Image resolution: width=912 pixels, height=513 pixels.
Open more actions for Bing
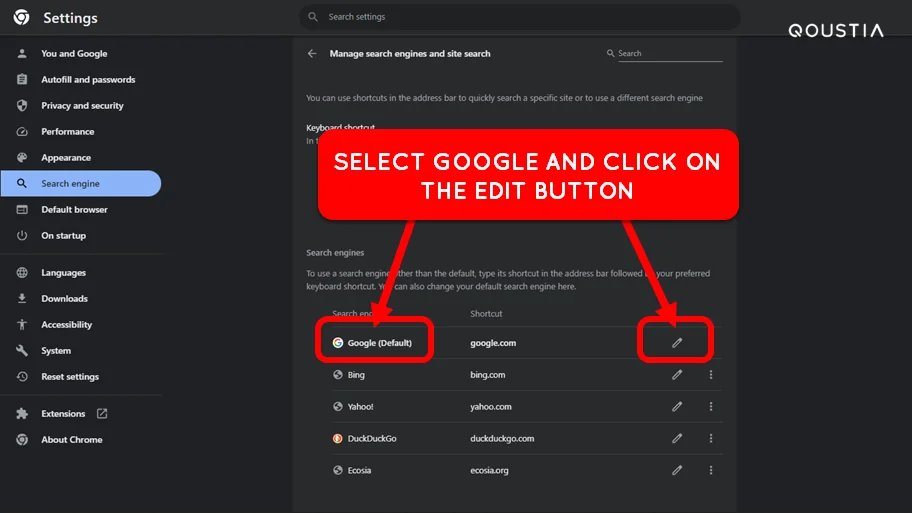[711, 375]
